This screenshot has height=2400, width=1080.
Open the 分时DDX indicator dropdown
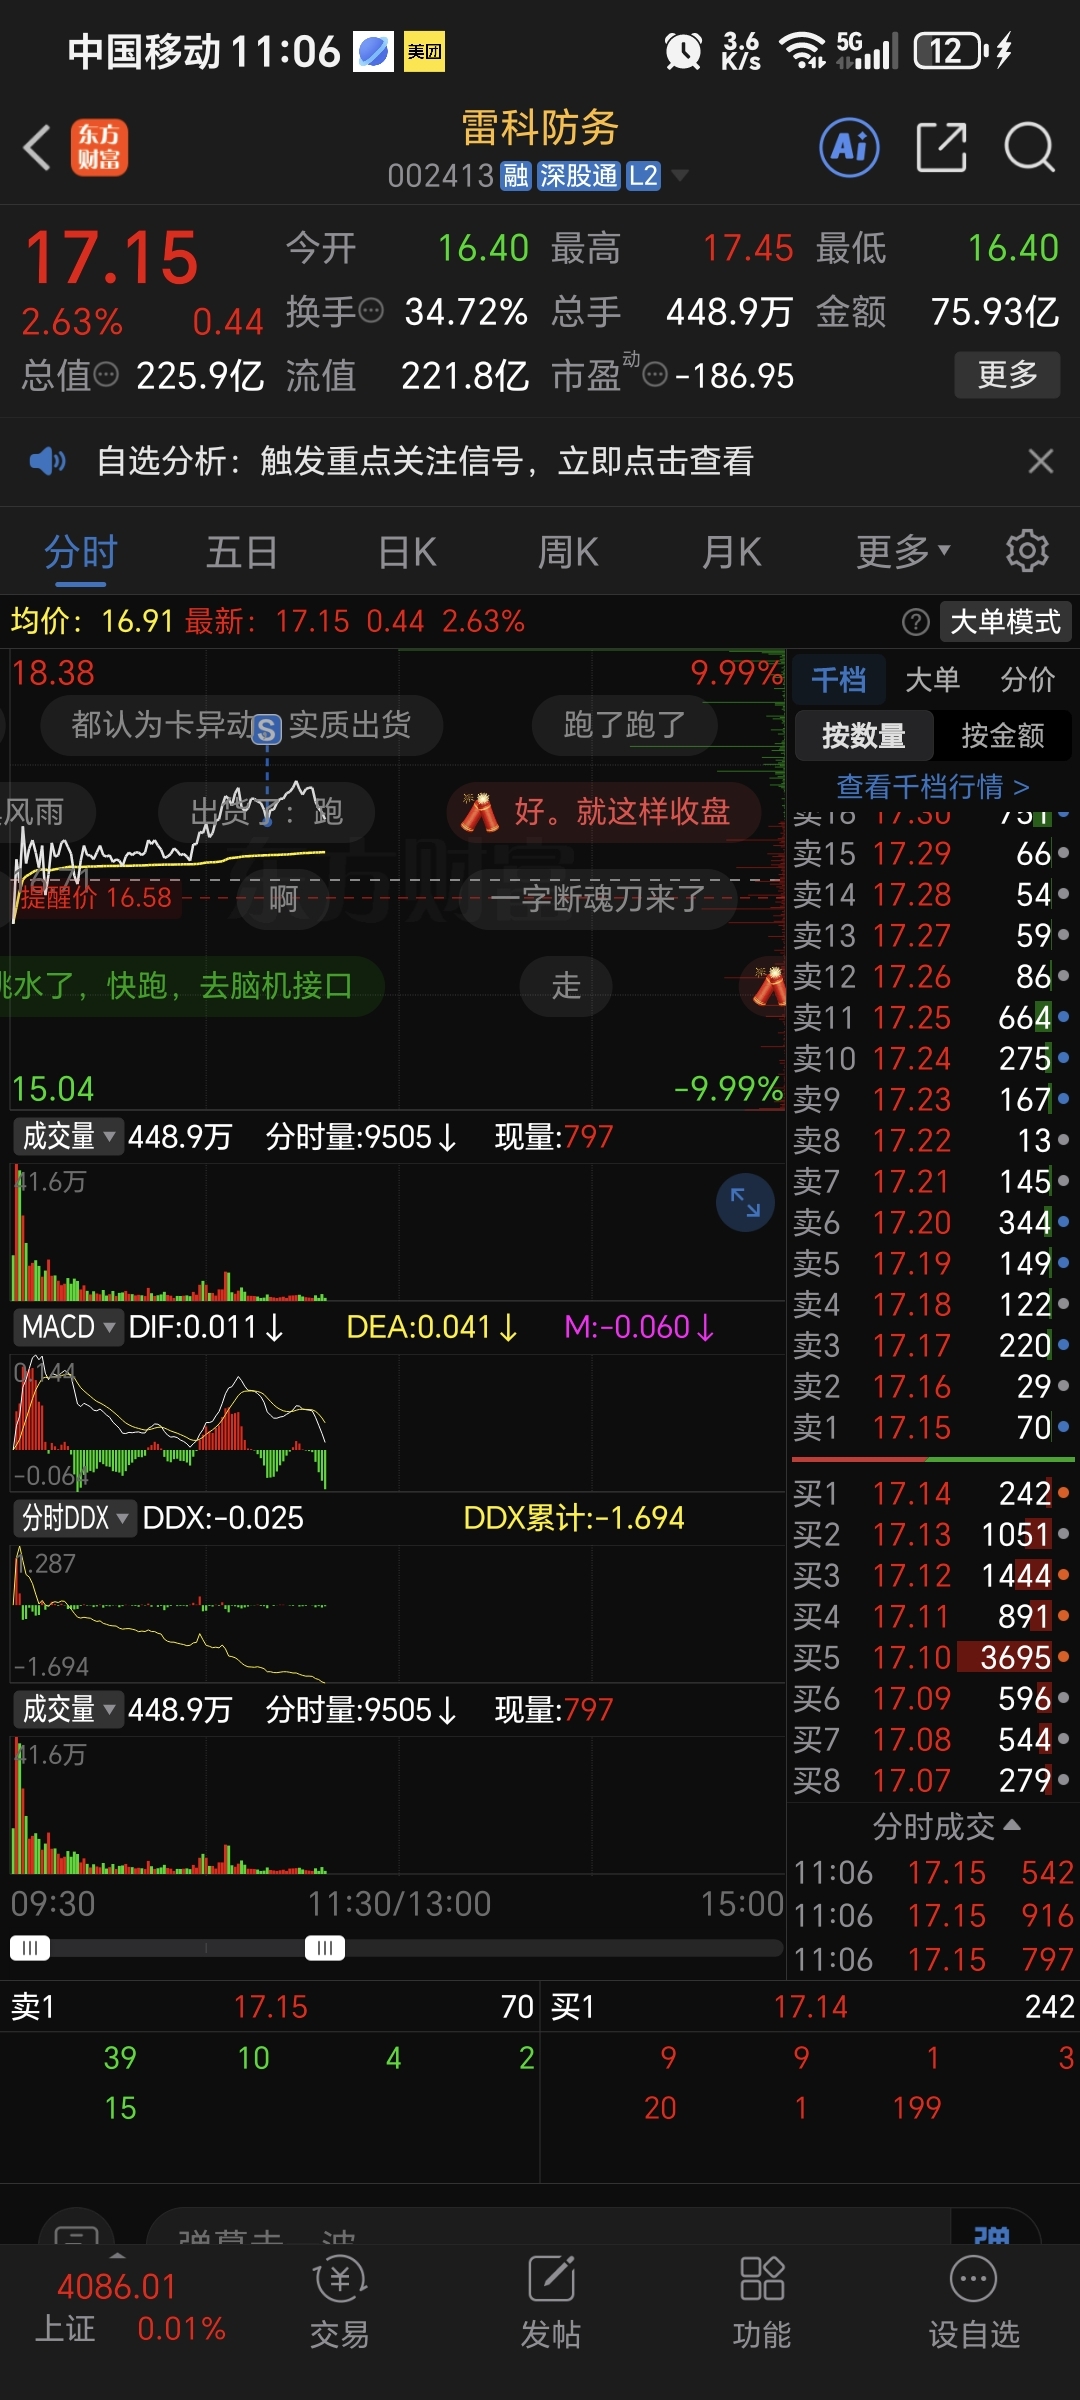pyautogui.click(x=76, y=1518)
